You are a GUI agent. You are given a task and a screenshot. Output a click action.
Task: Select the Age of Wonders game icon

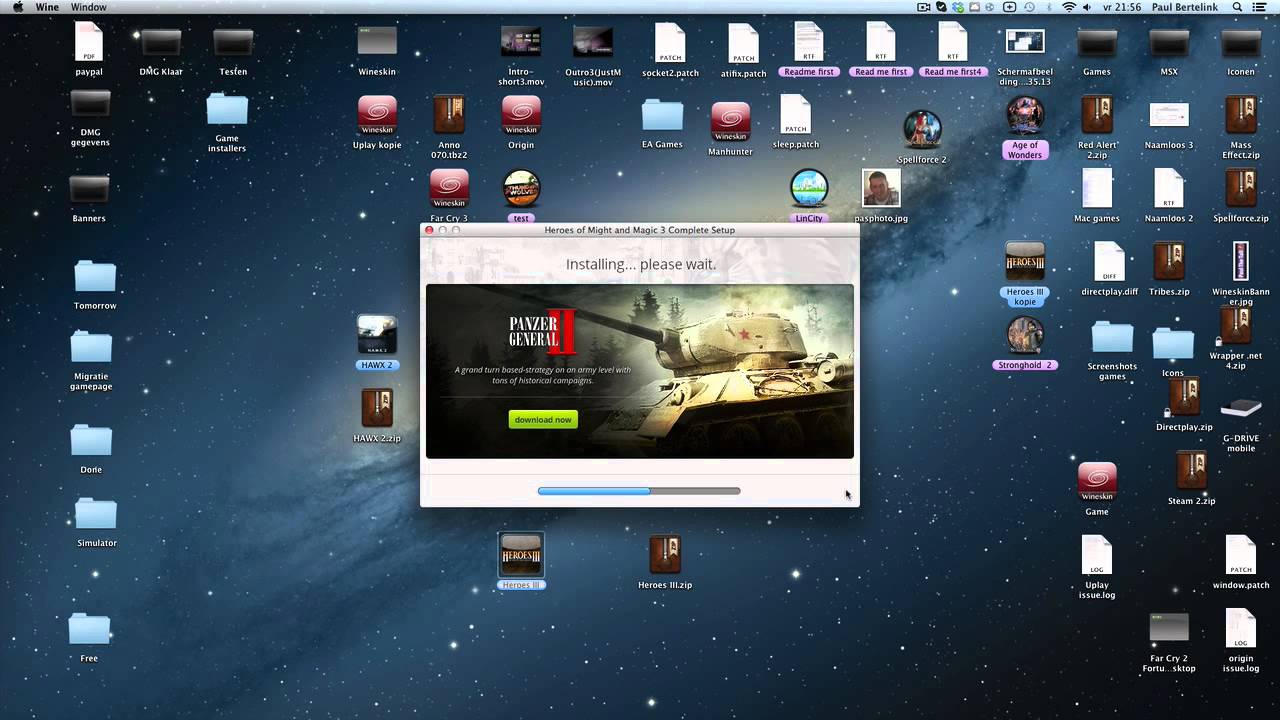tap(1025, 115)
